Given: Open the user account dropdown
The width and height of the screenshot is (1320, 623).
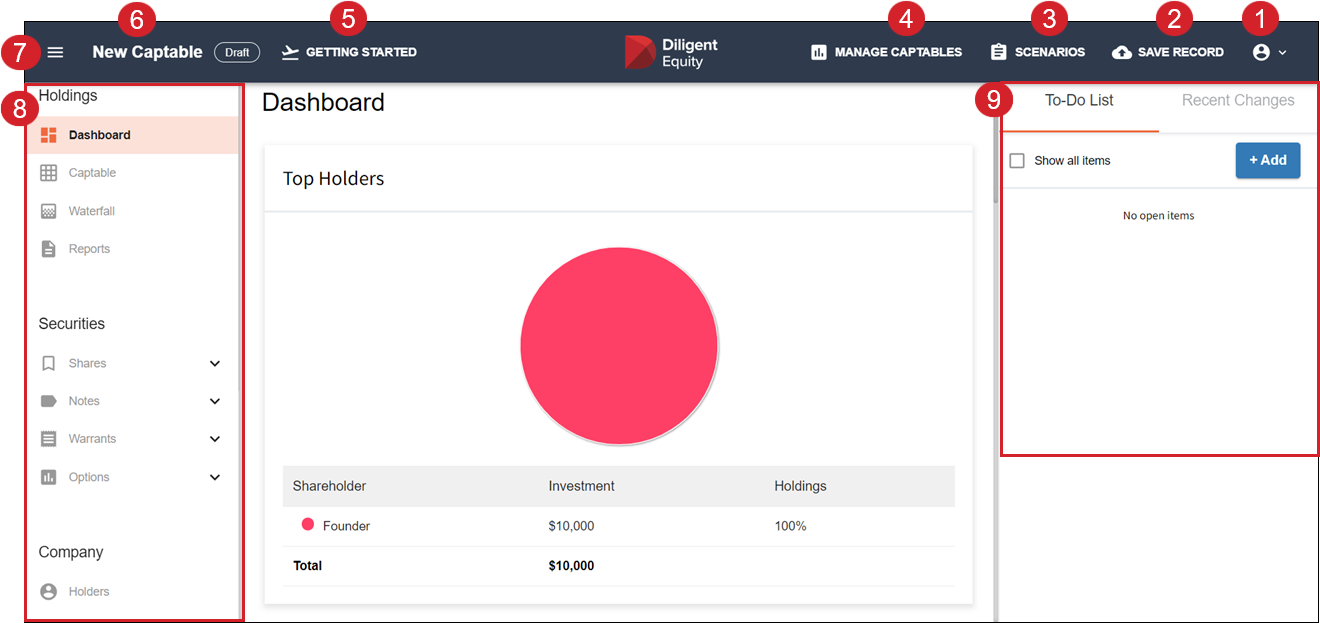Looking at the screenshot, I should pos(1269,52).
